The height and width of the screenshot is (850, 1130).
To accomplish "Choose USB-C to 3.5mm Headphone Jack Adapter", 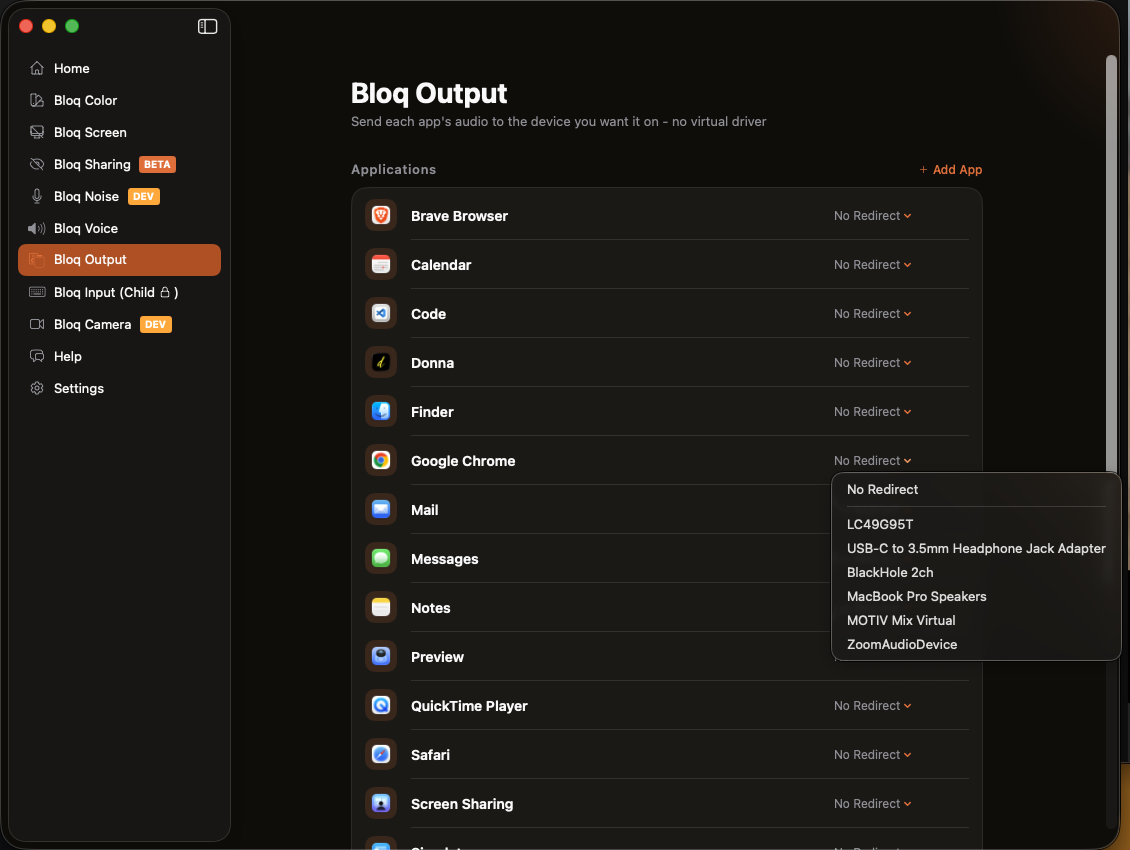I will point(976,549).
